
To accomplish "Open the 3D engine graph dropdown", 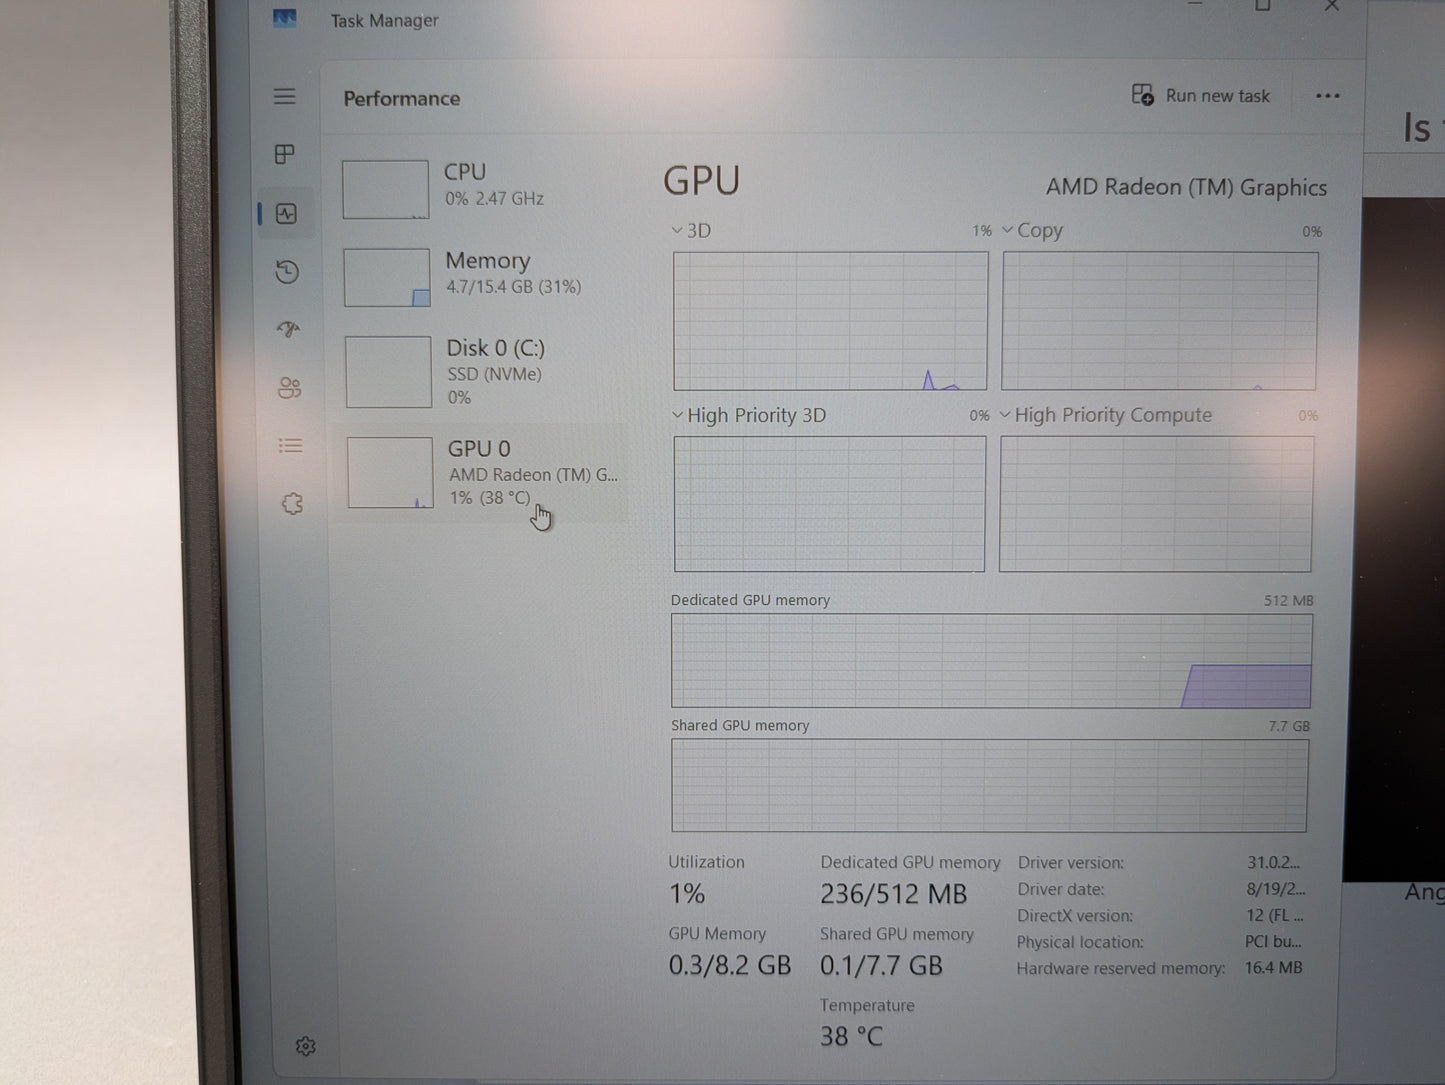I will click(678, 231).
